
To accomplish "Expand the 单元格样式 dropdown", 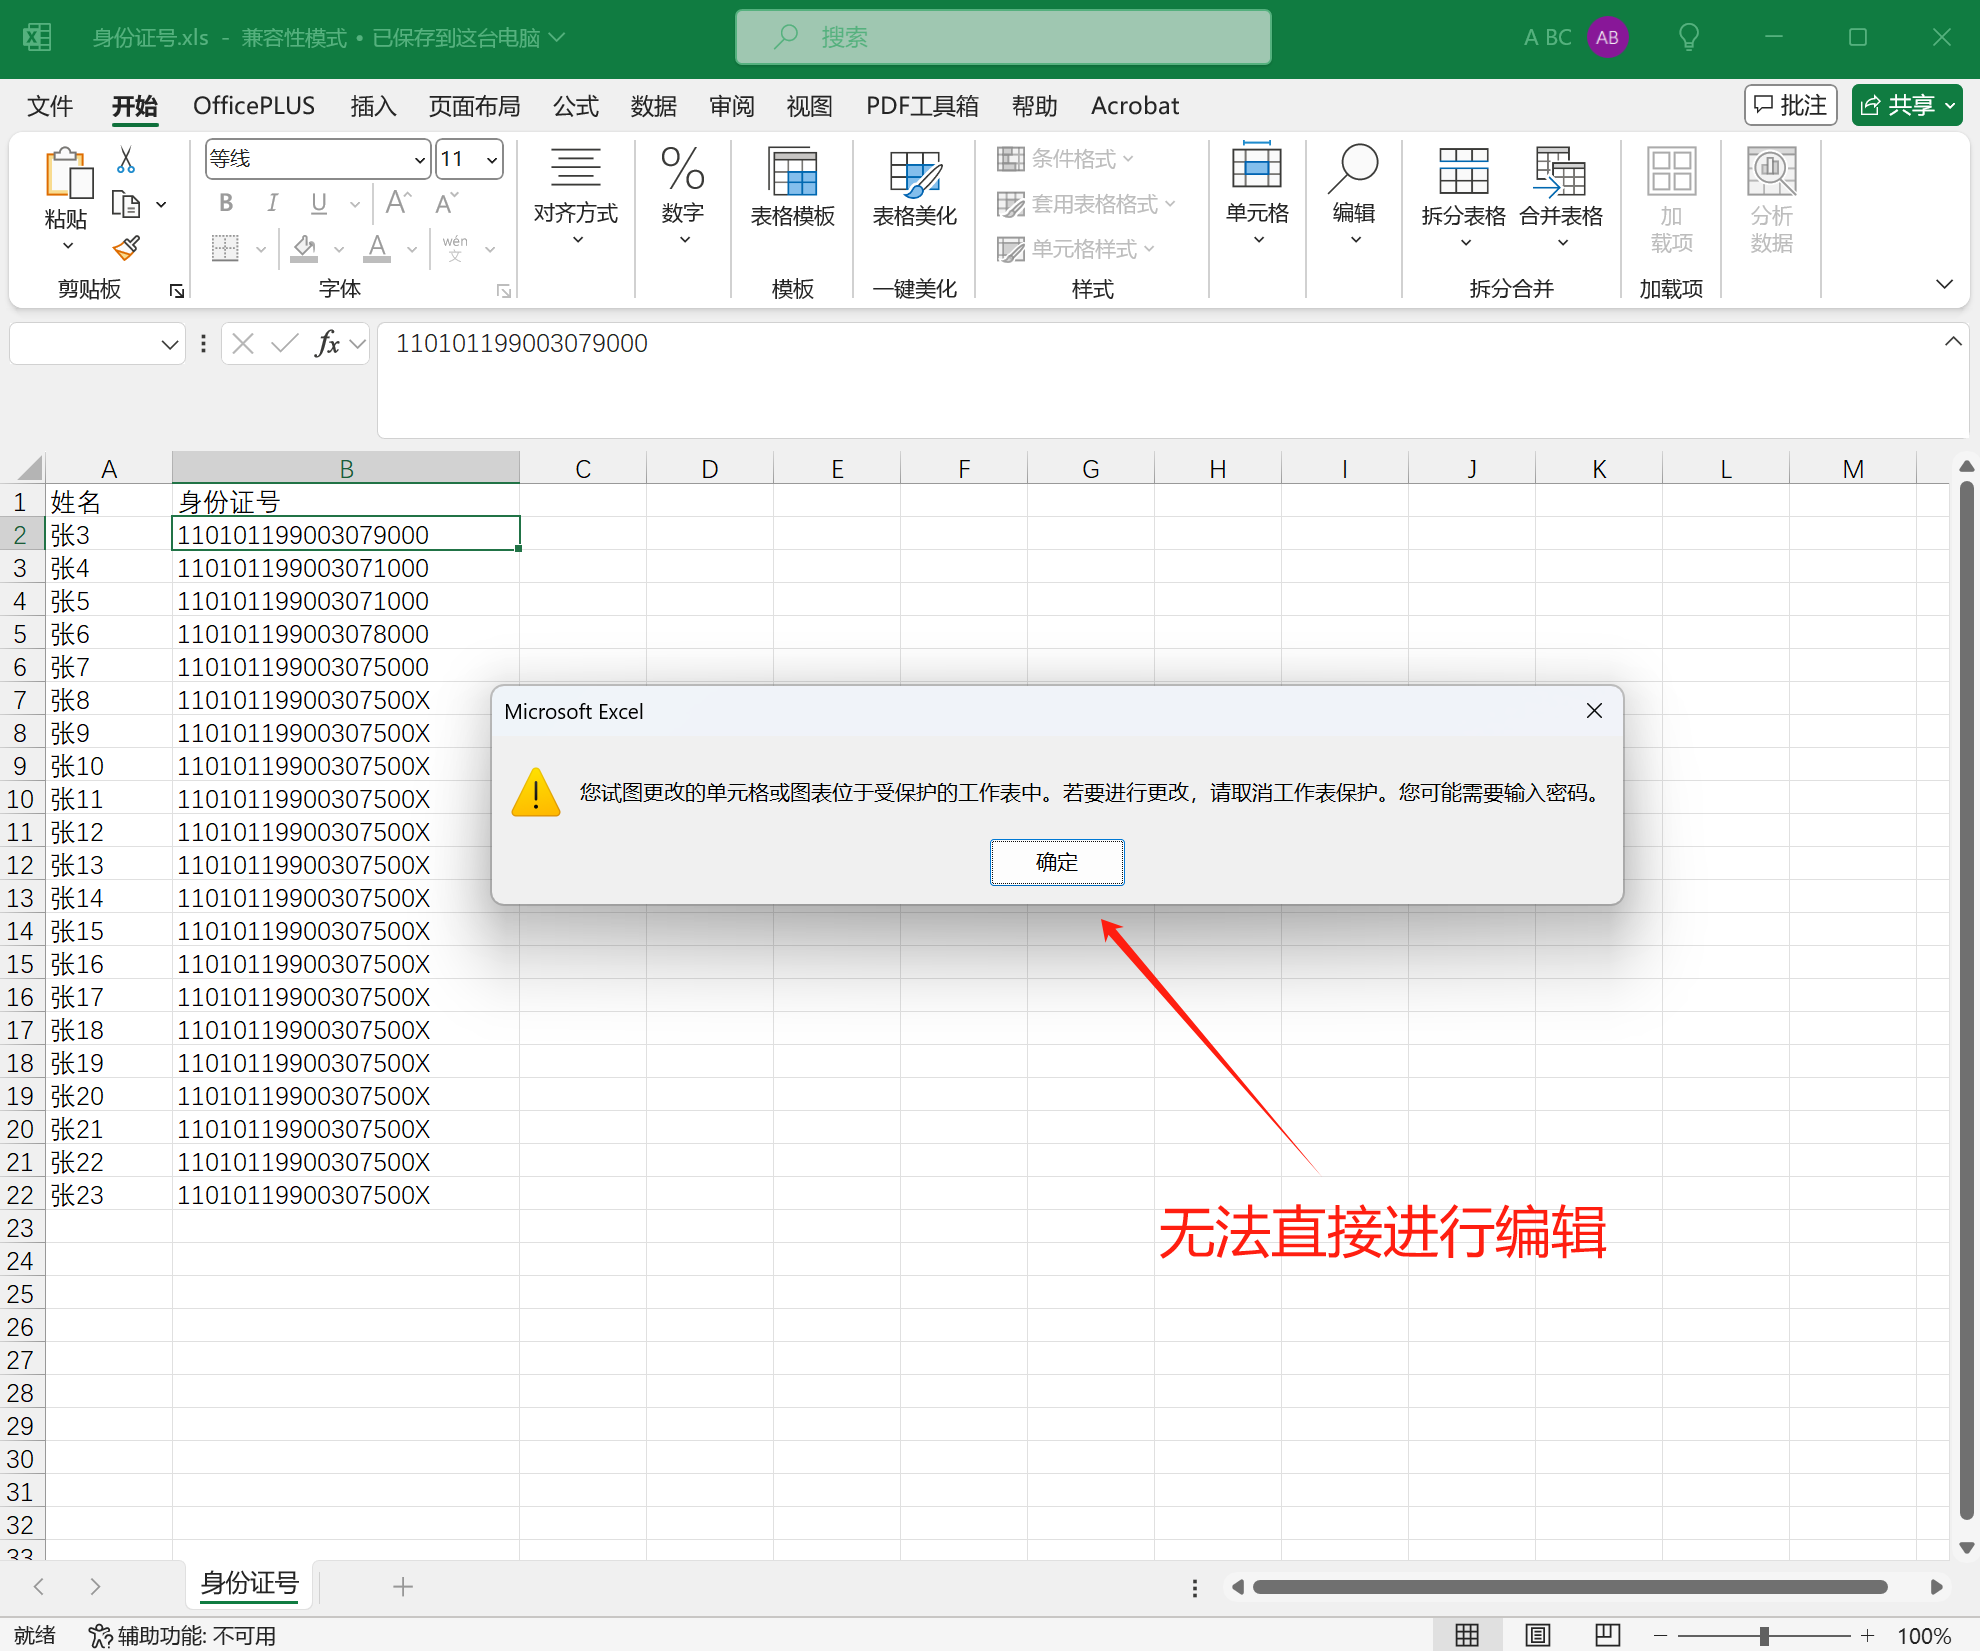I will [1150, 249].
